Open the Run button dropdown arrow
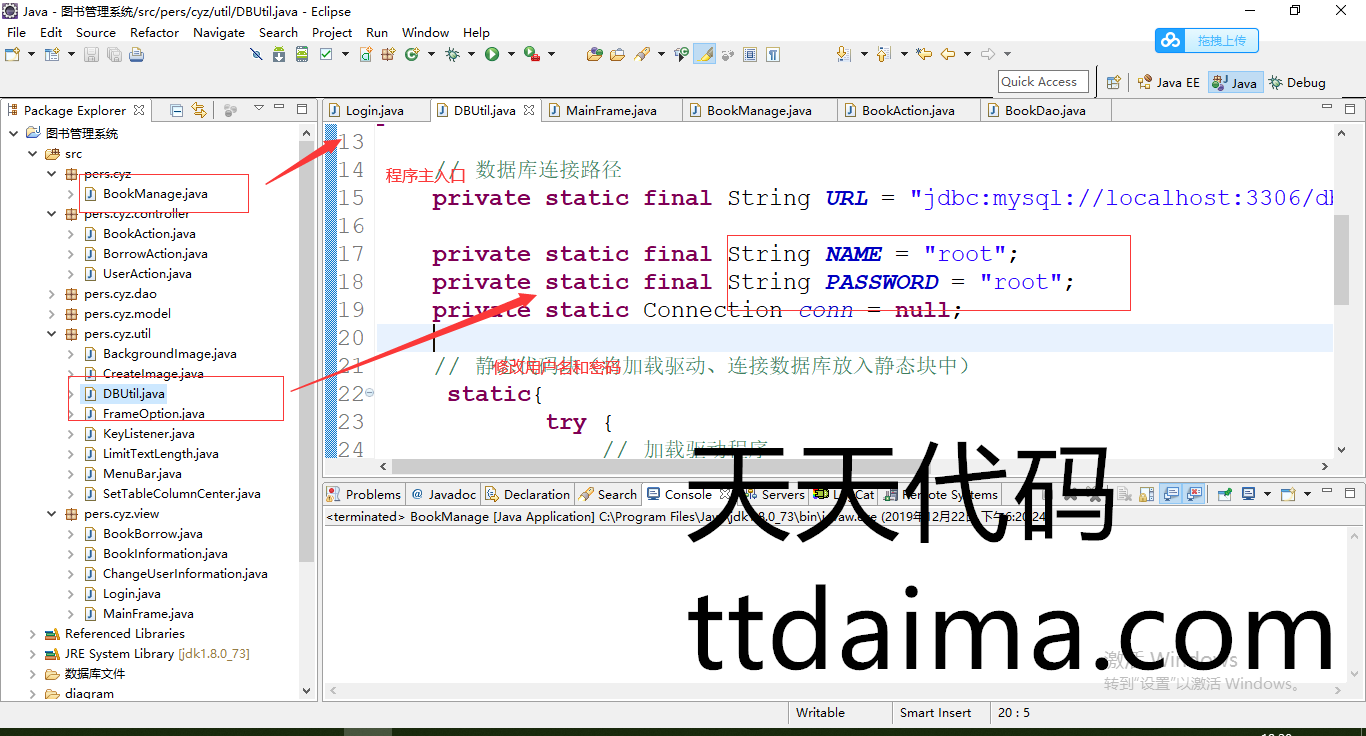This screenshot has height=736, width=1366. [510, 54]
